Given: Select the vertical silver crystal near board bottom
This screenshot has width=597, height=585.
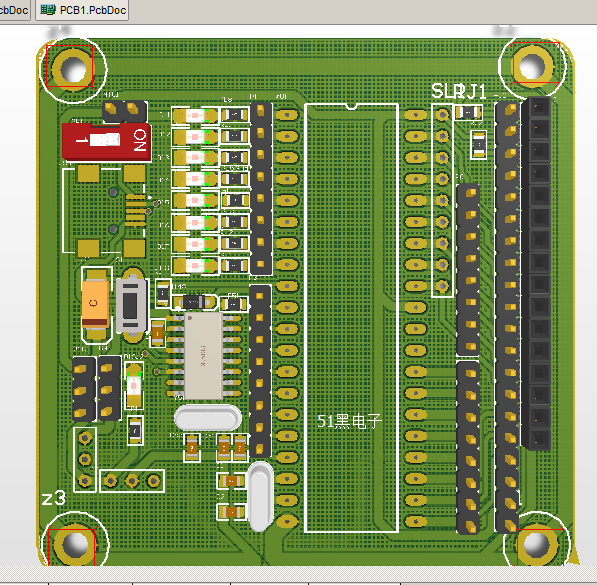Looking at the screenshot, I should pyautogui.click(x=260, y=497).
